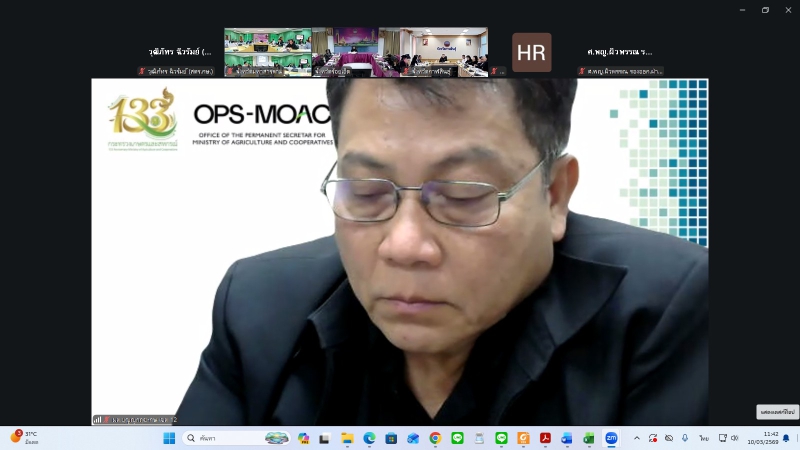The width and height of the screenshot is (800, 450).
Task: Open the weather widget showing 37°C
Action: pyautogui.click(x=25, y=438)
